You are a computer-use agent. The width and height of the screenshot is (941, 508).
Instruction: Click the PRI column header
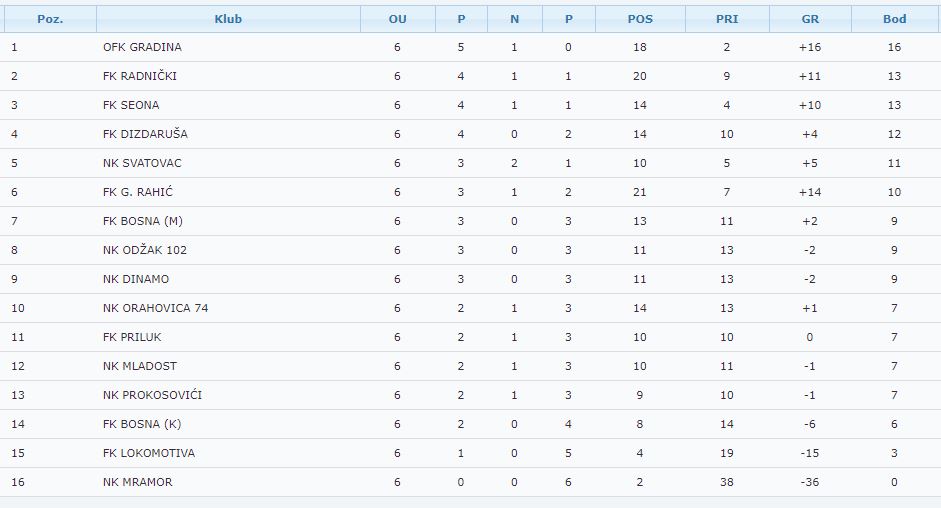[x=727, y=19]
